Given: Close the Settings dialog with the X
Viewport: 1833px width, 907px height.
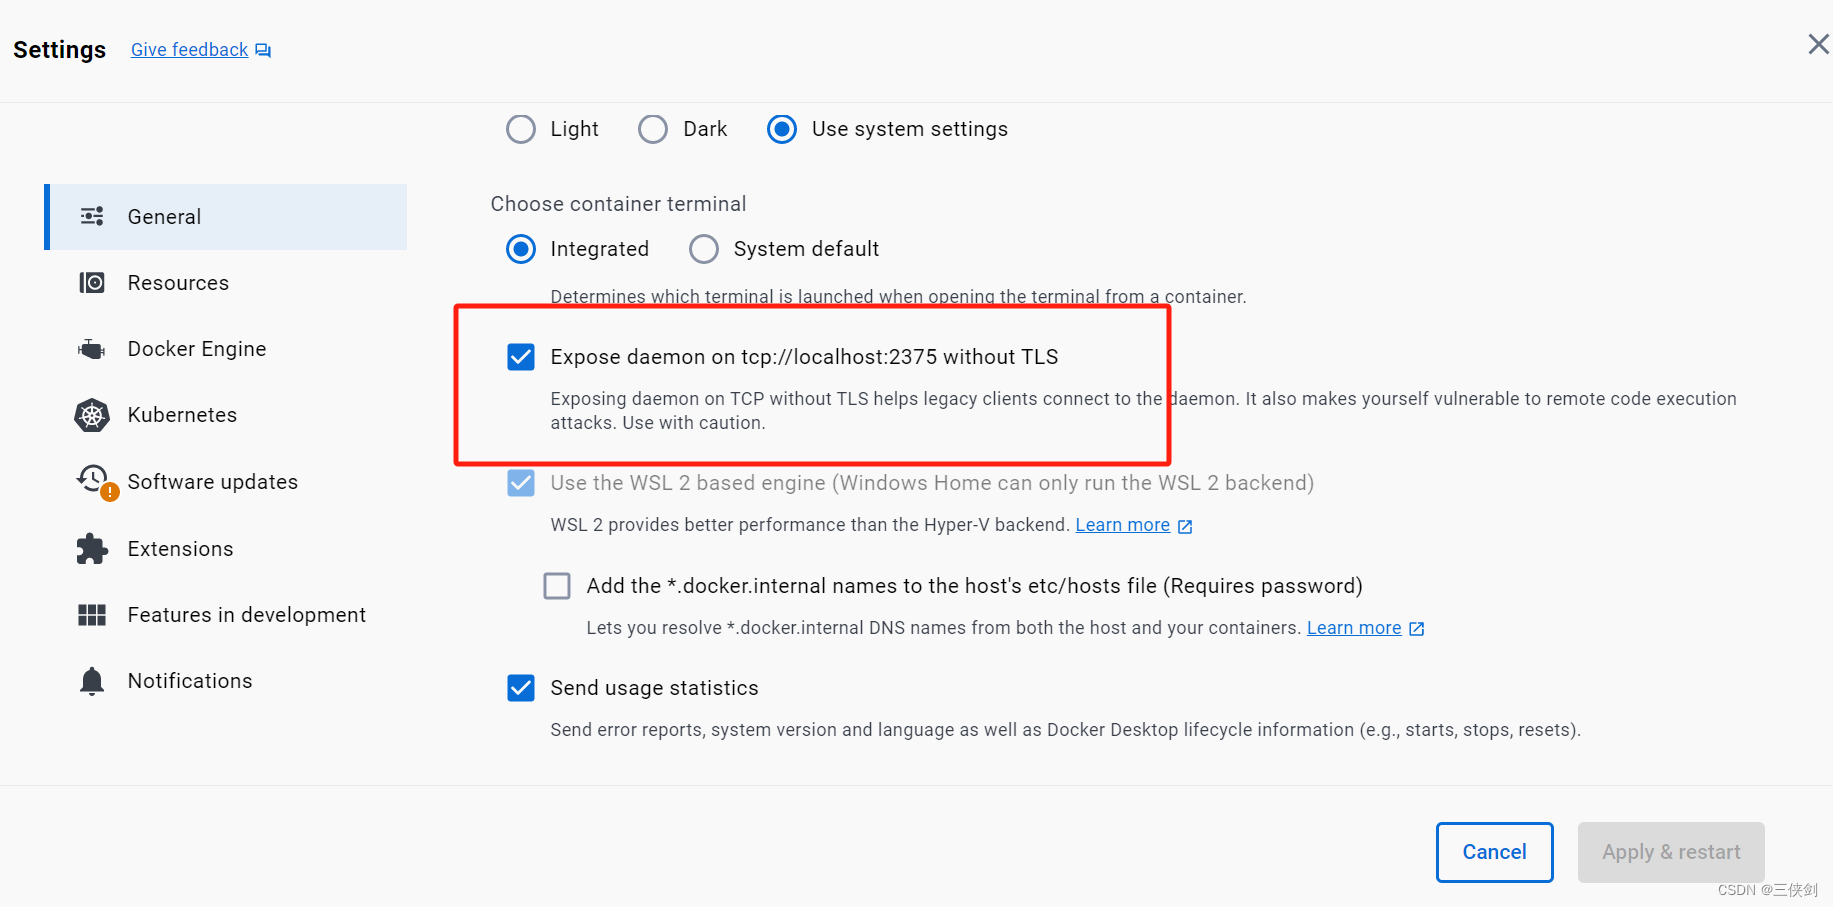Looking at the screenshot, I should click(x=1817, y=44).
